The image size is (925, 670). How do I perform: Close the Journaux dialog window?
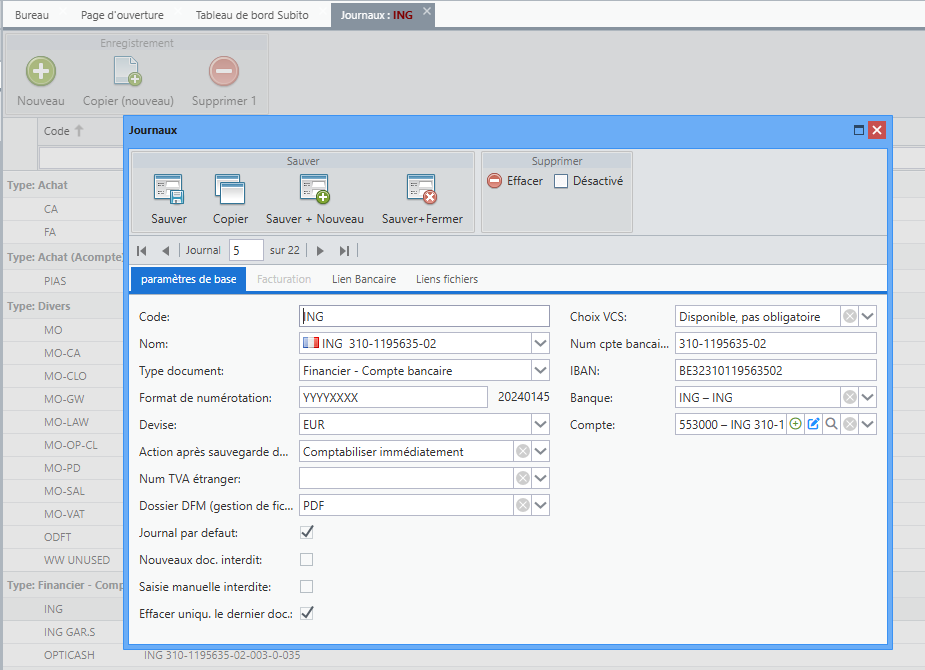point(877,130)
